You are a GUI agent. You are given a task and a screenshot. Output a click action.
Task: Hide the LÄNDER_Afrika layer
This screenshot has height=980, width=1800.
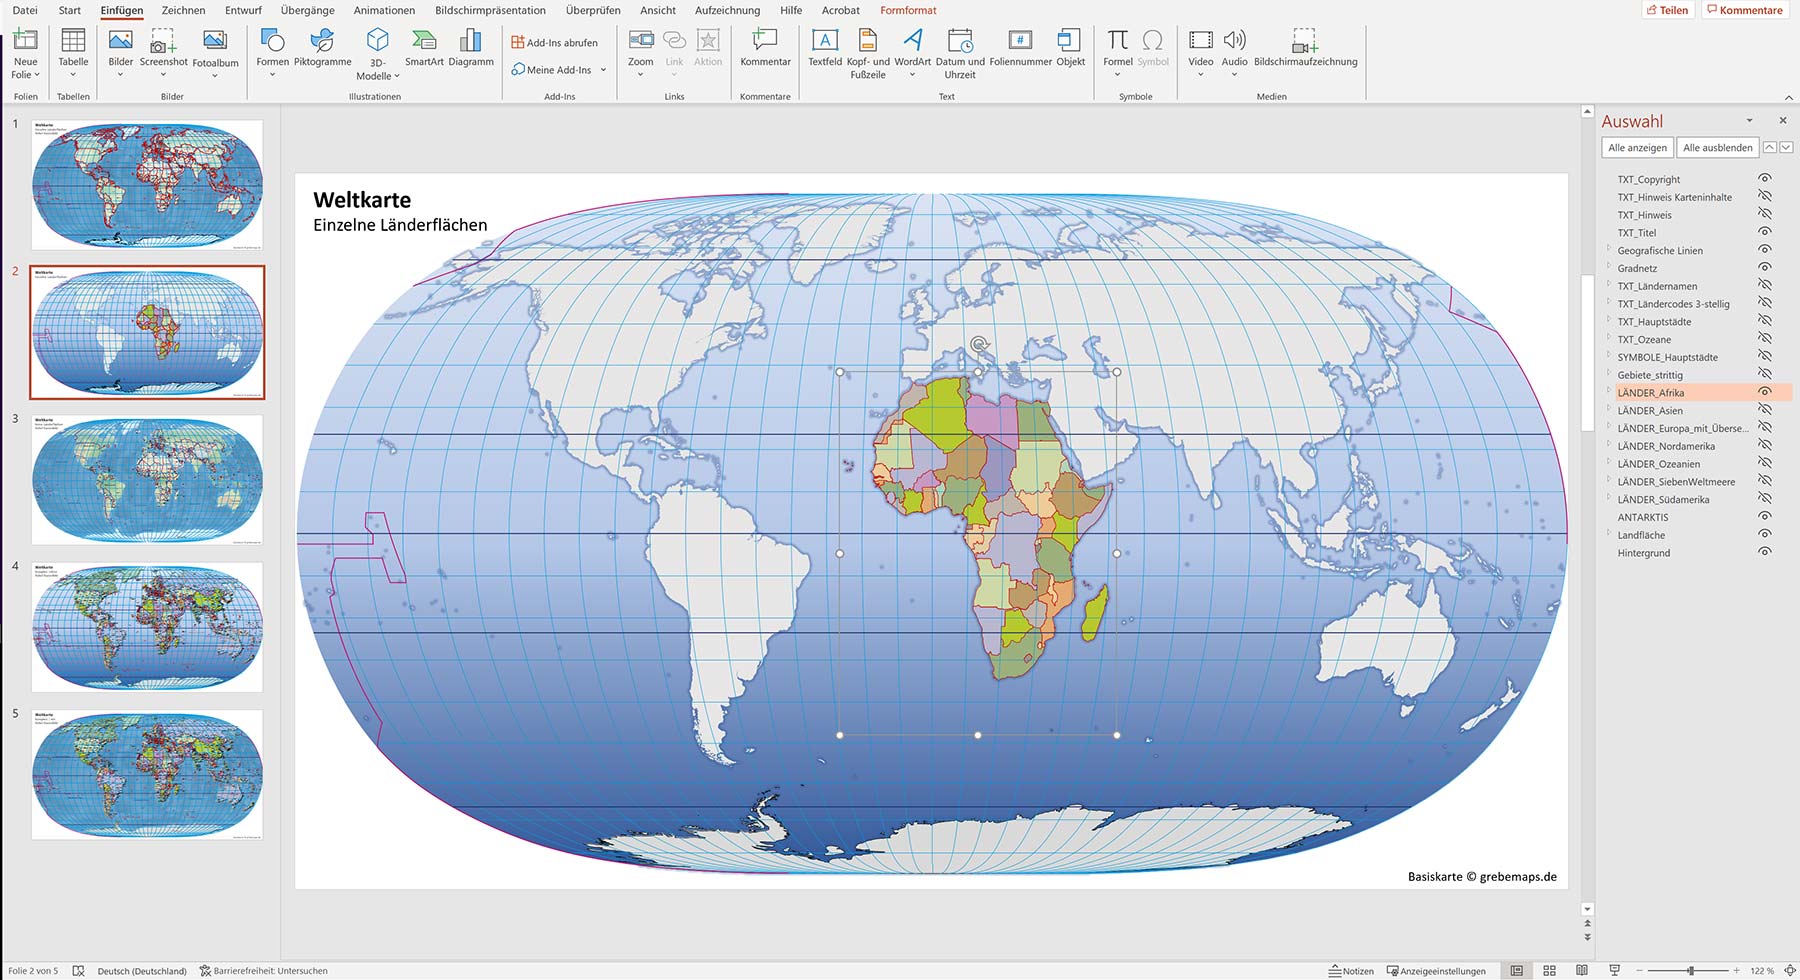[x=1765, y=392]
